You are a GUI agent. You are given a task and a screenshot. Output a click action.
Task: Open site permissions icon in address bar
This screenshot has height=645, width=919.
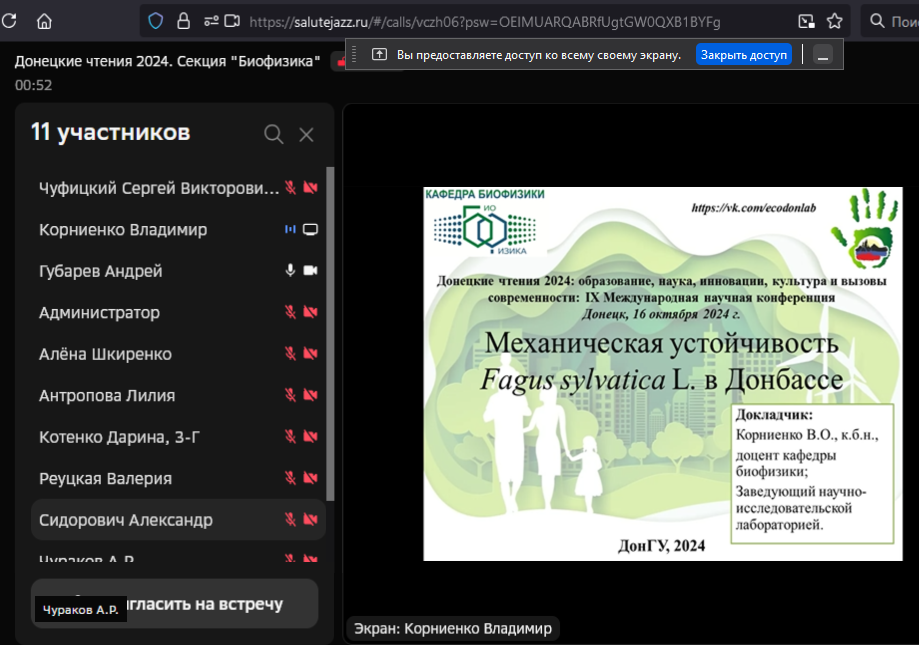pyautogui.click(x=211, y=22)
